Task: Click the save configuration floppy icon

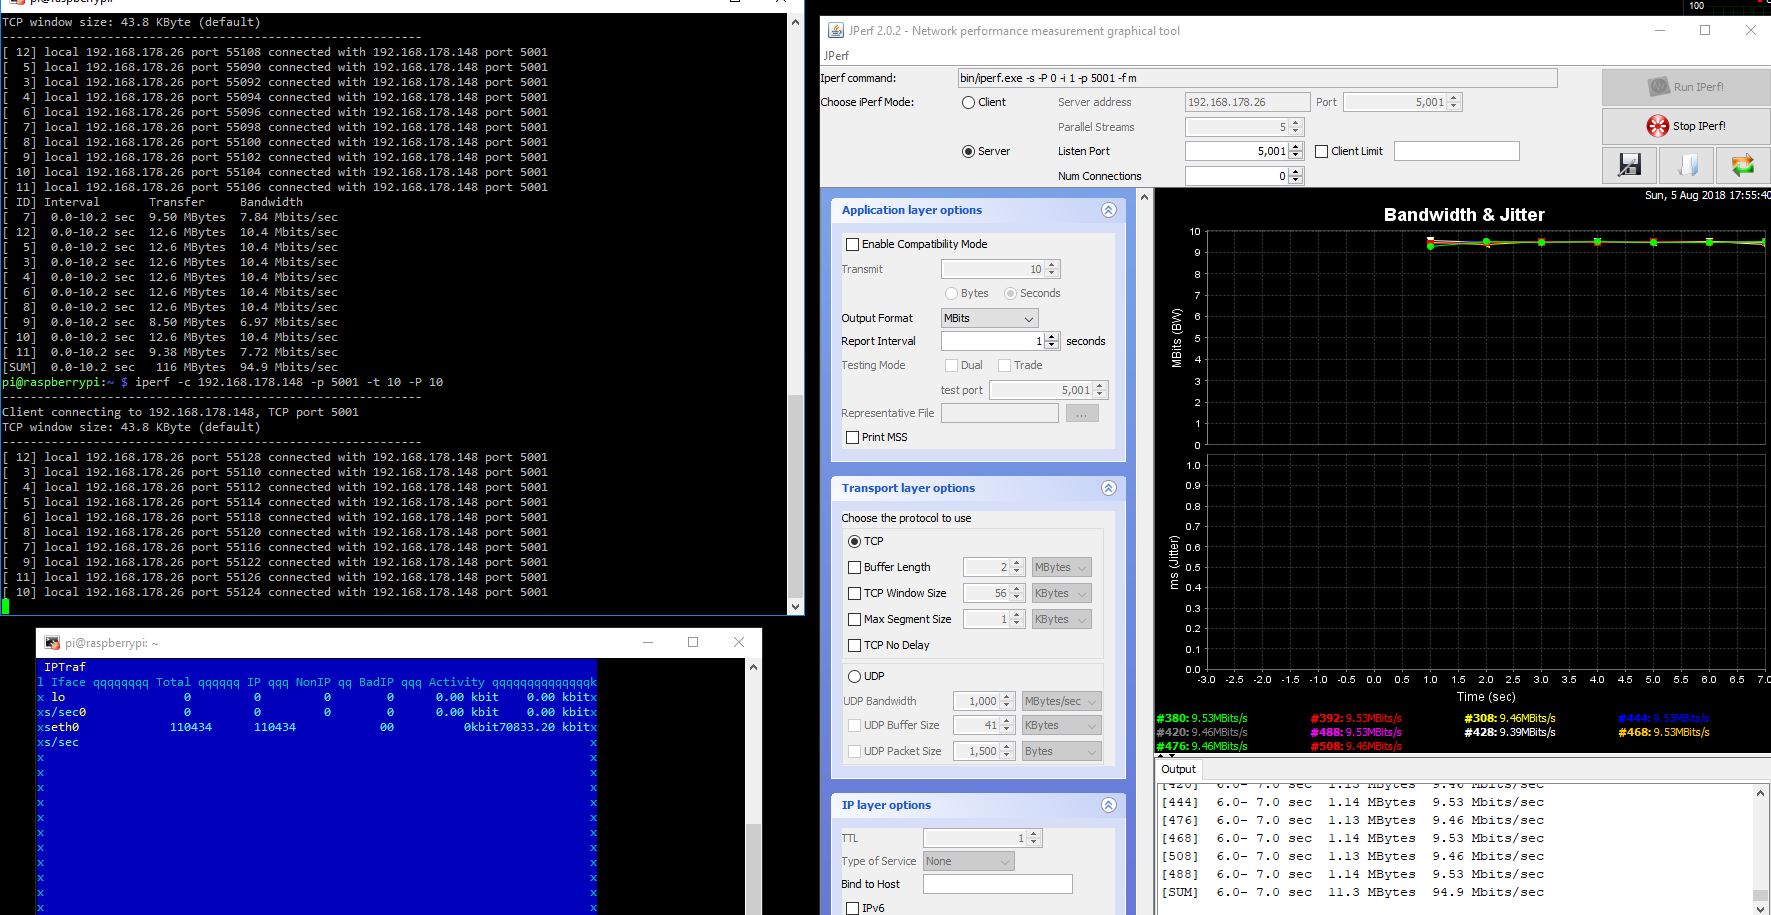Action: [x=1629, y=165]
